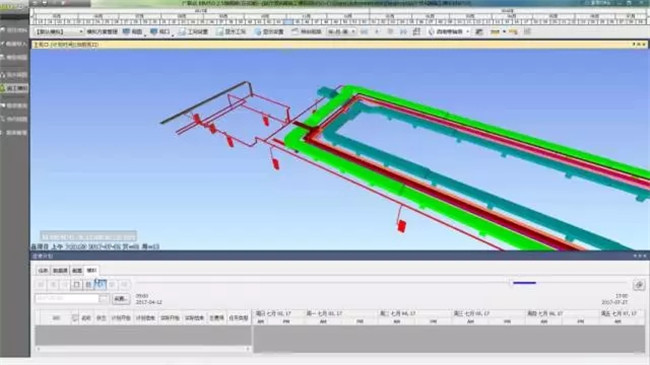Expand the arrow beside the Viewport button
The height and width of the screenshot is (365, 650).
[x=172, y=35]
